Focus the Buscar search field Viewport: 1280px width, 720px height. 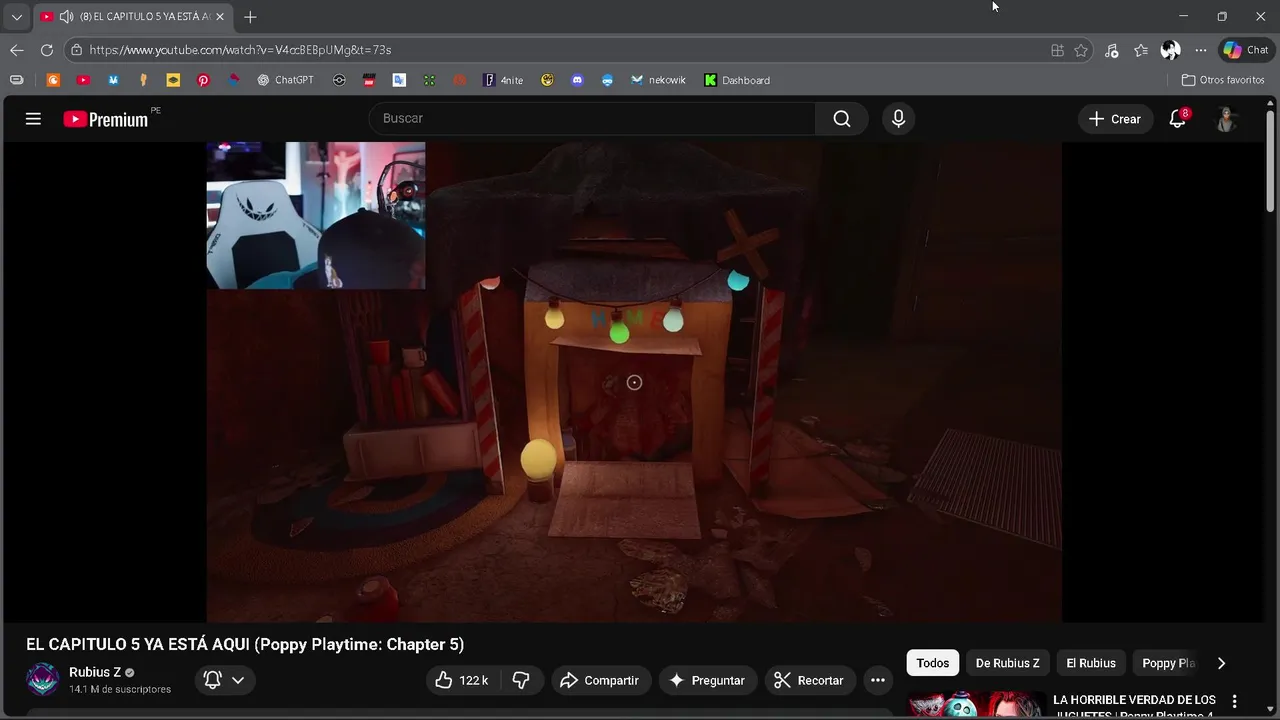click(x=592, y=119)
